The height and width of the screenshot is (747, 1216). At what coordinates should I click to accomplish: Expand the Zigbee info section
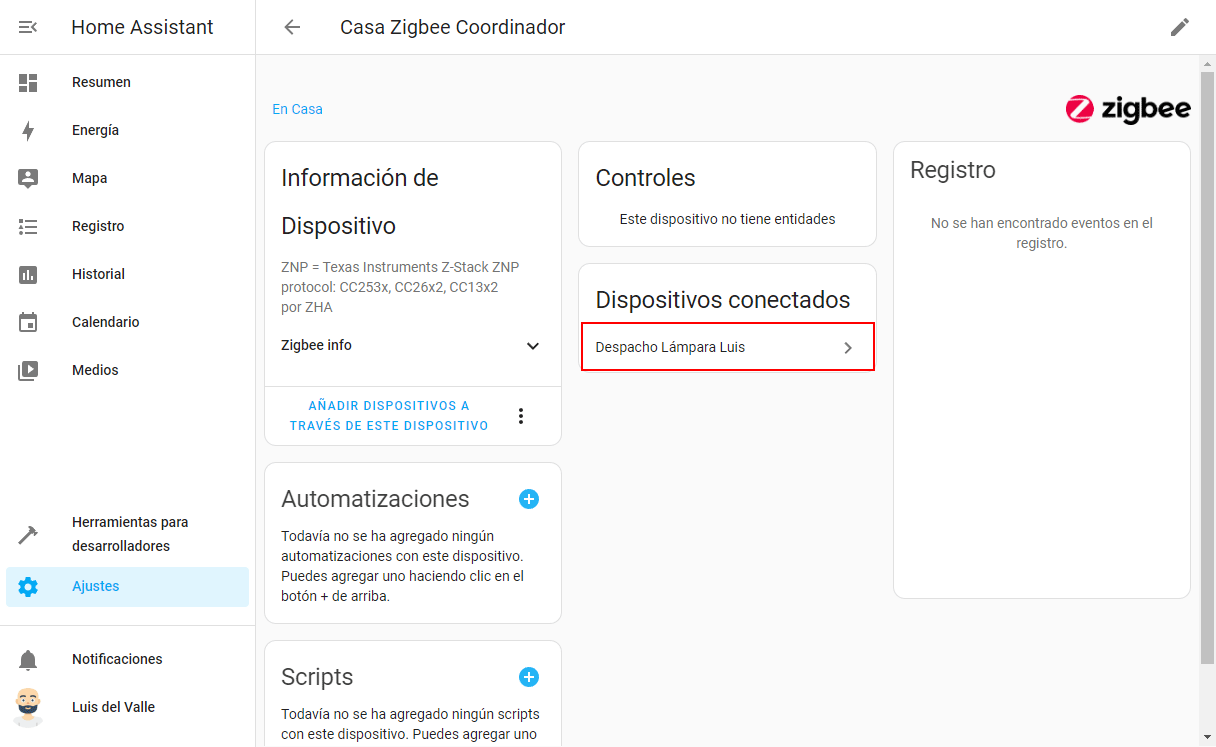[533, 346]
